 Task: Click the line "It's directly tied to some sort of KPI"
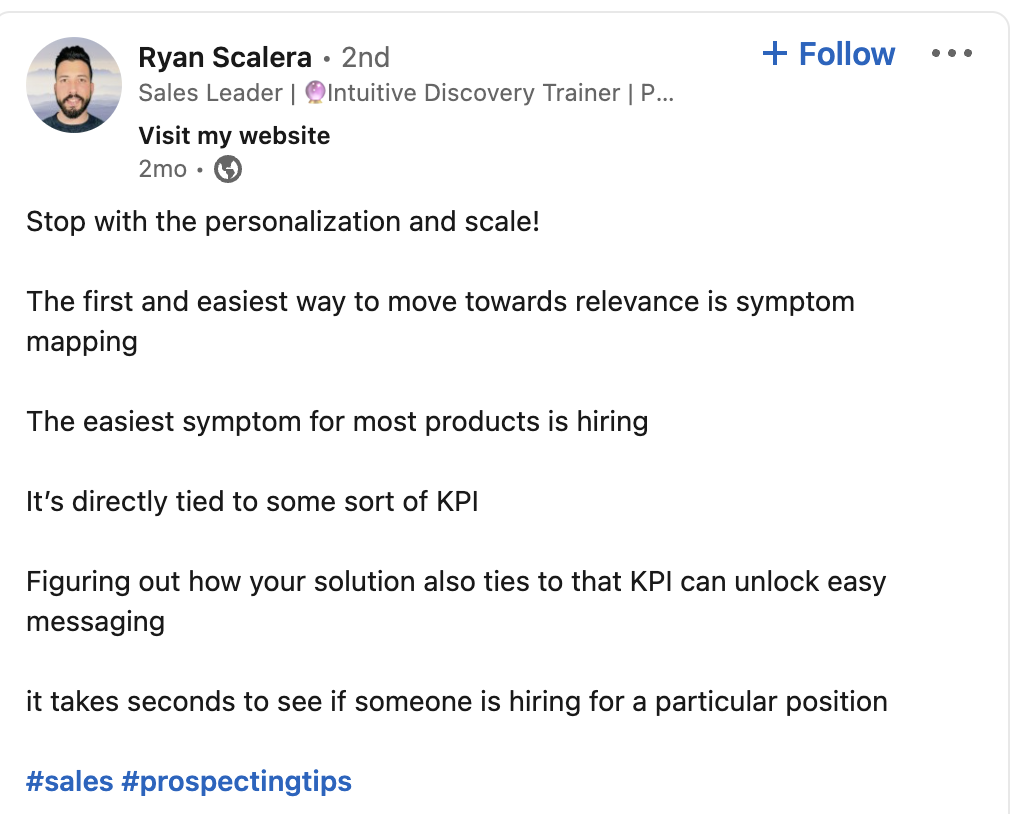click(x=252, y=501)
